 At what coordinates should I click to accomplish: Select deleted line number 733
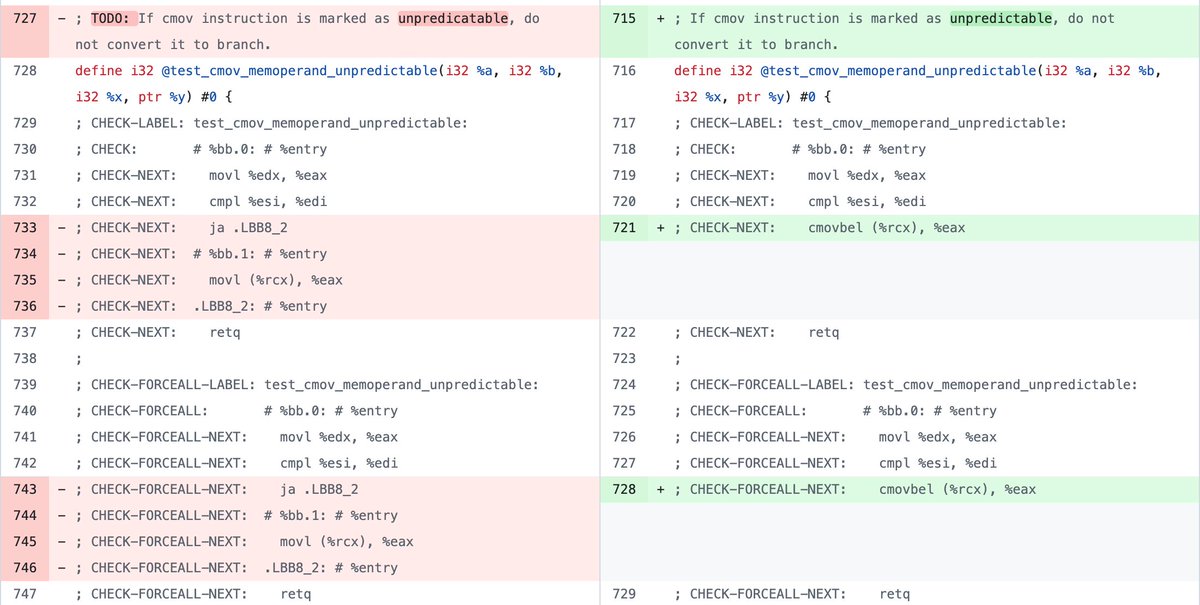(x=25, y=227)
